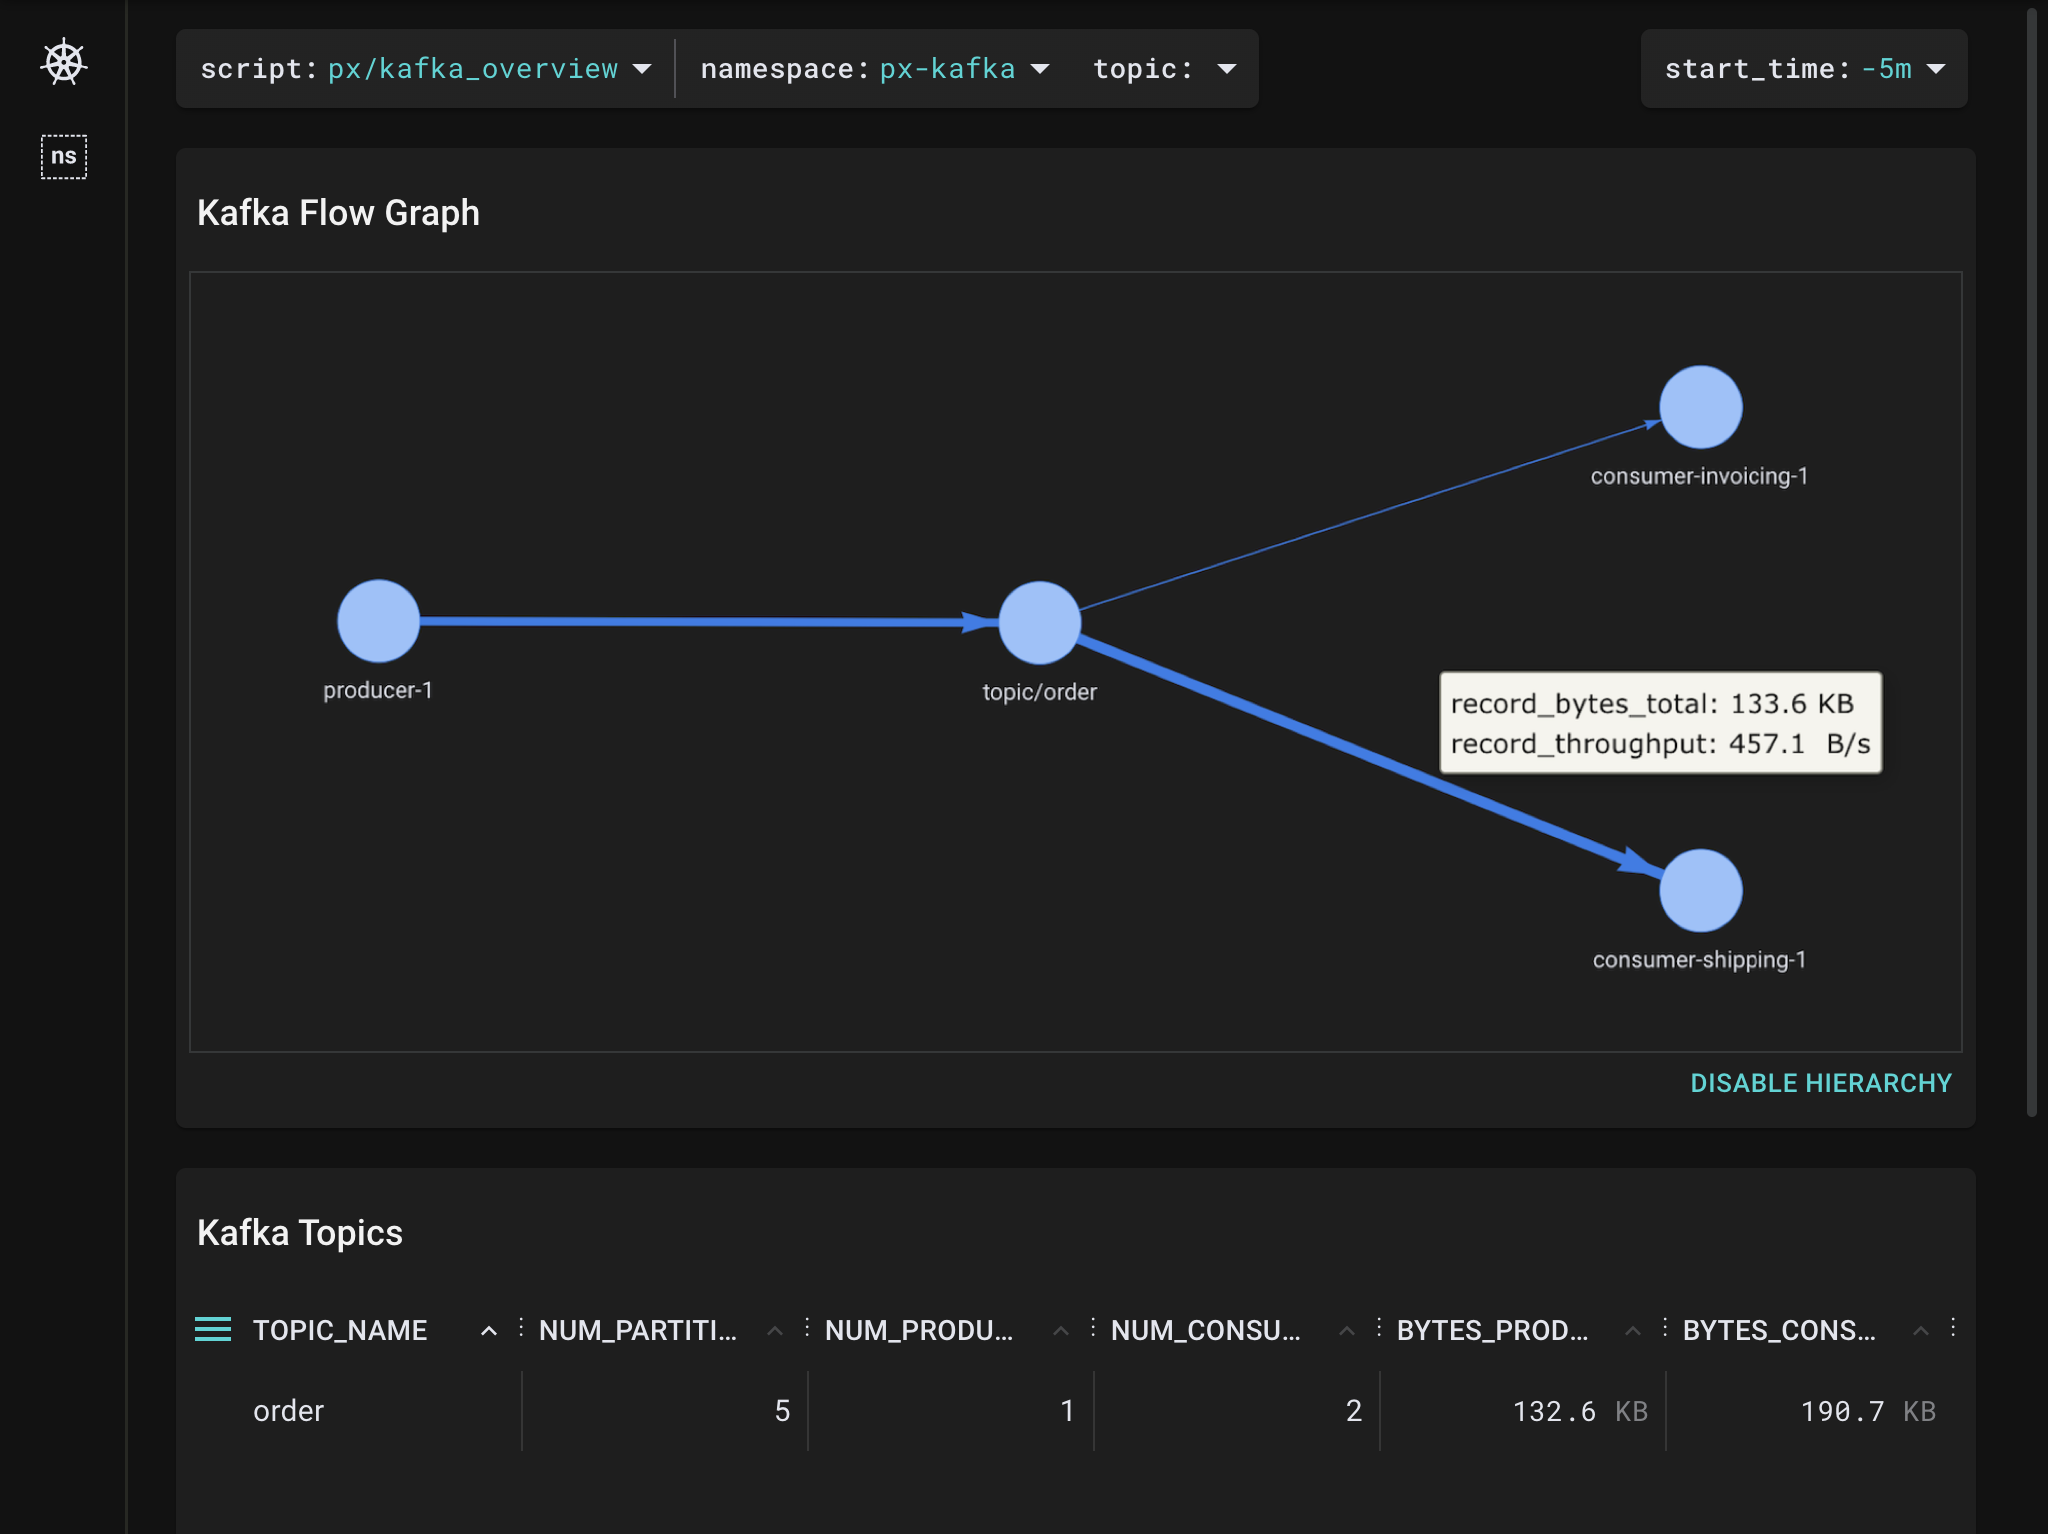The width and height of the screenshot is (2048, 1534).
Task: Select the consumer-shipping-1 node circle
Action: coord(1700,890)
